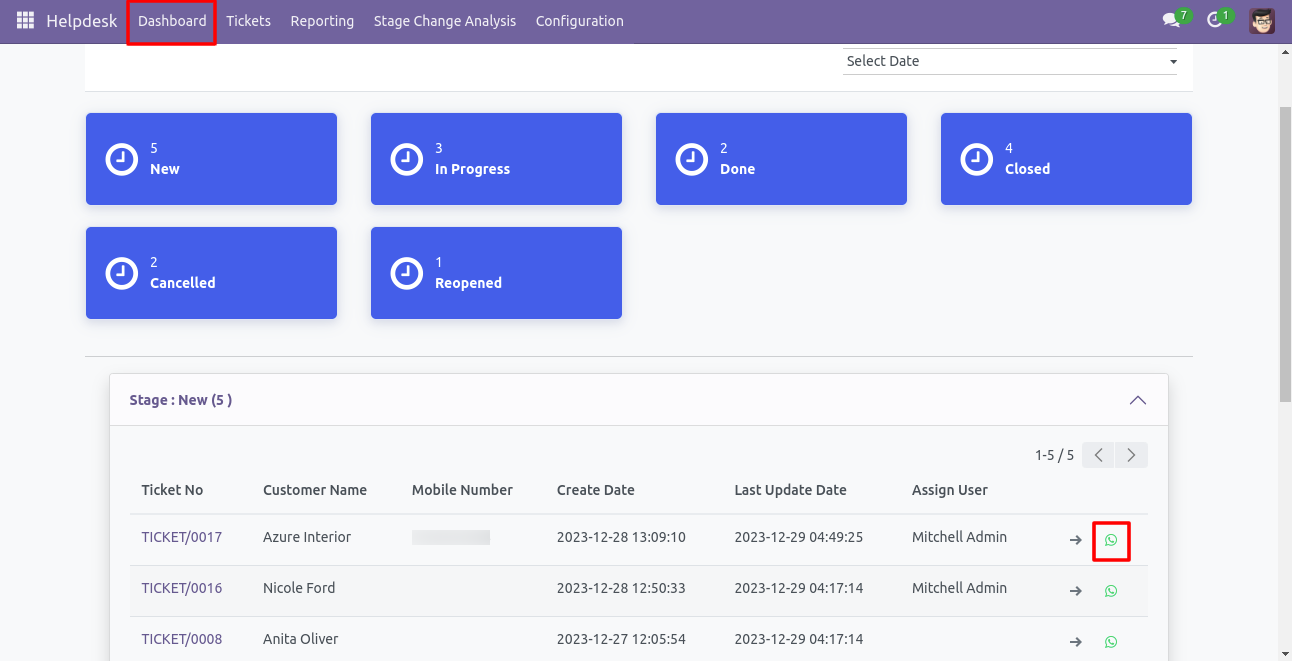This screenshot has width=1292, height=661.
Task: Click clock icon on Closed card
Action: click(976, 159)
